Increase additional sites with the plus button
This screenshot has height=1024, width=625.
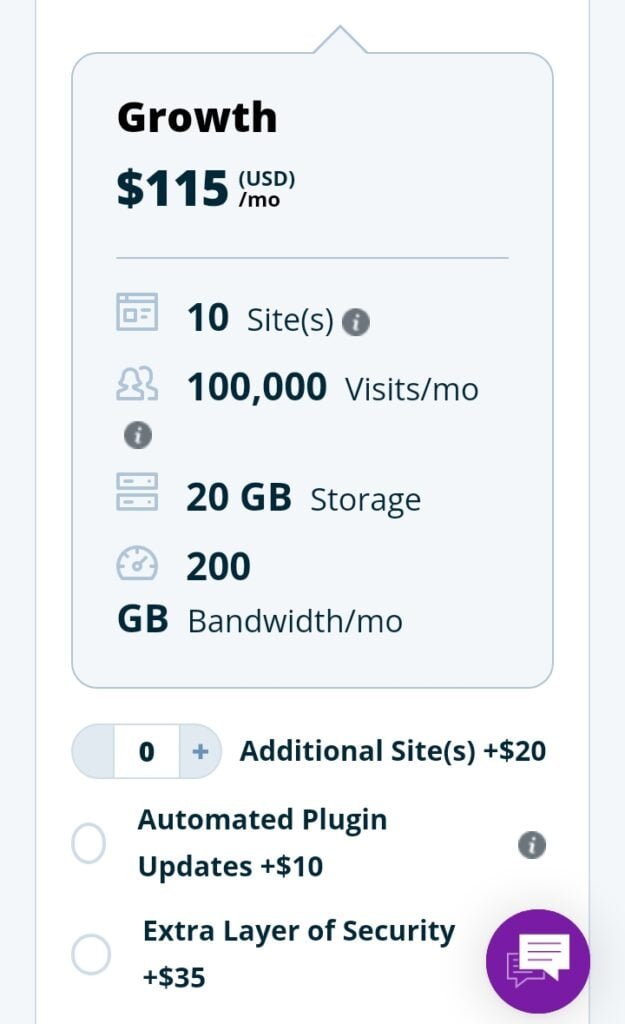point(200,751)
